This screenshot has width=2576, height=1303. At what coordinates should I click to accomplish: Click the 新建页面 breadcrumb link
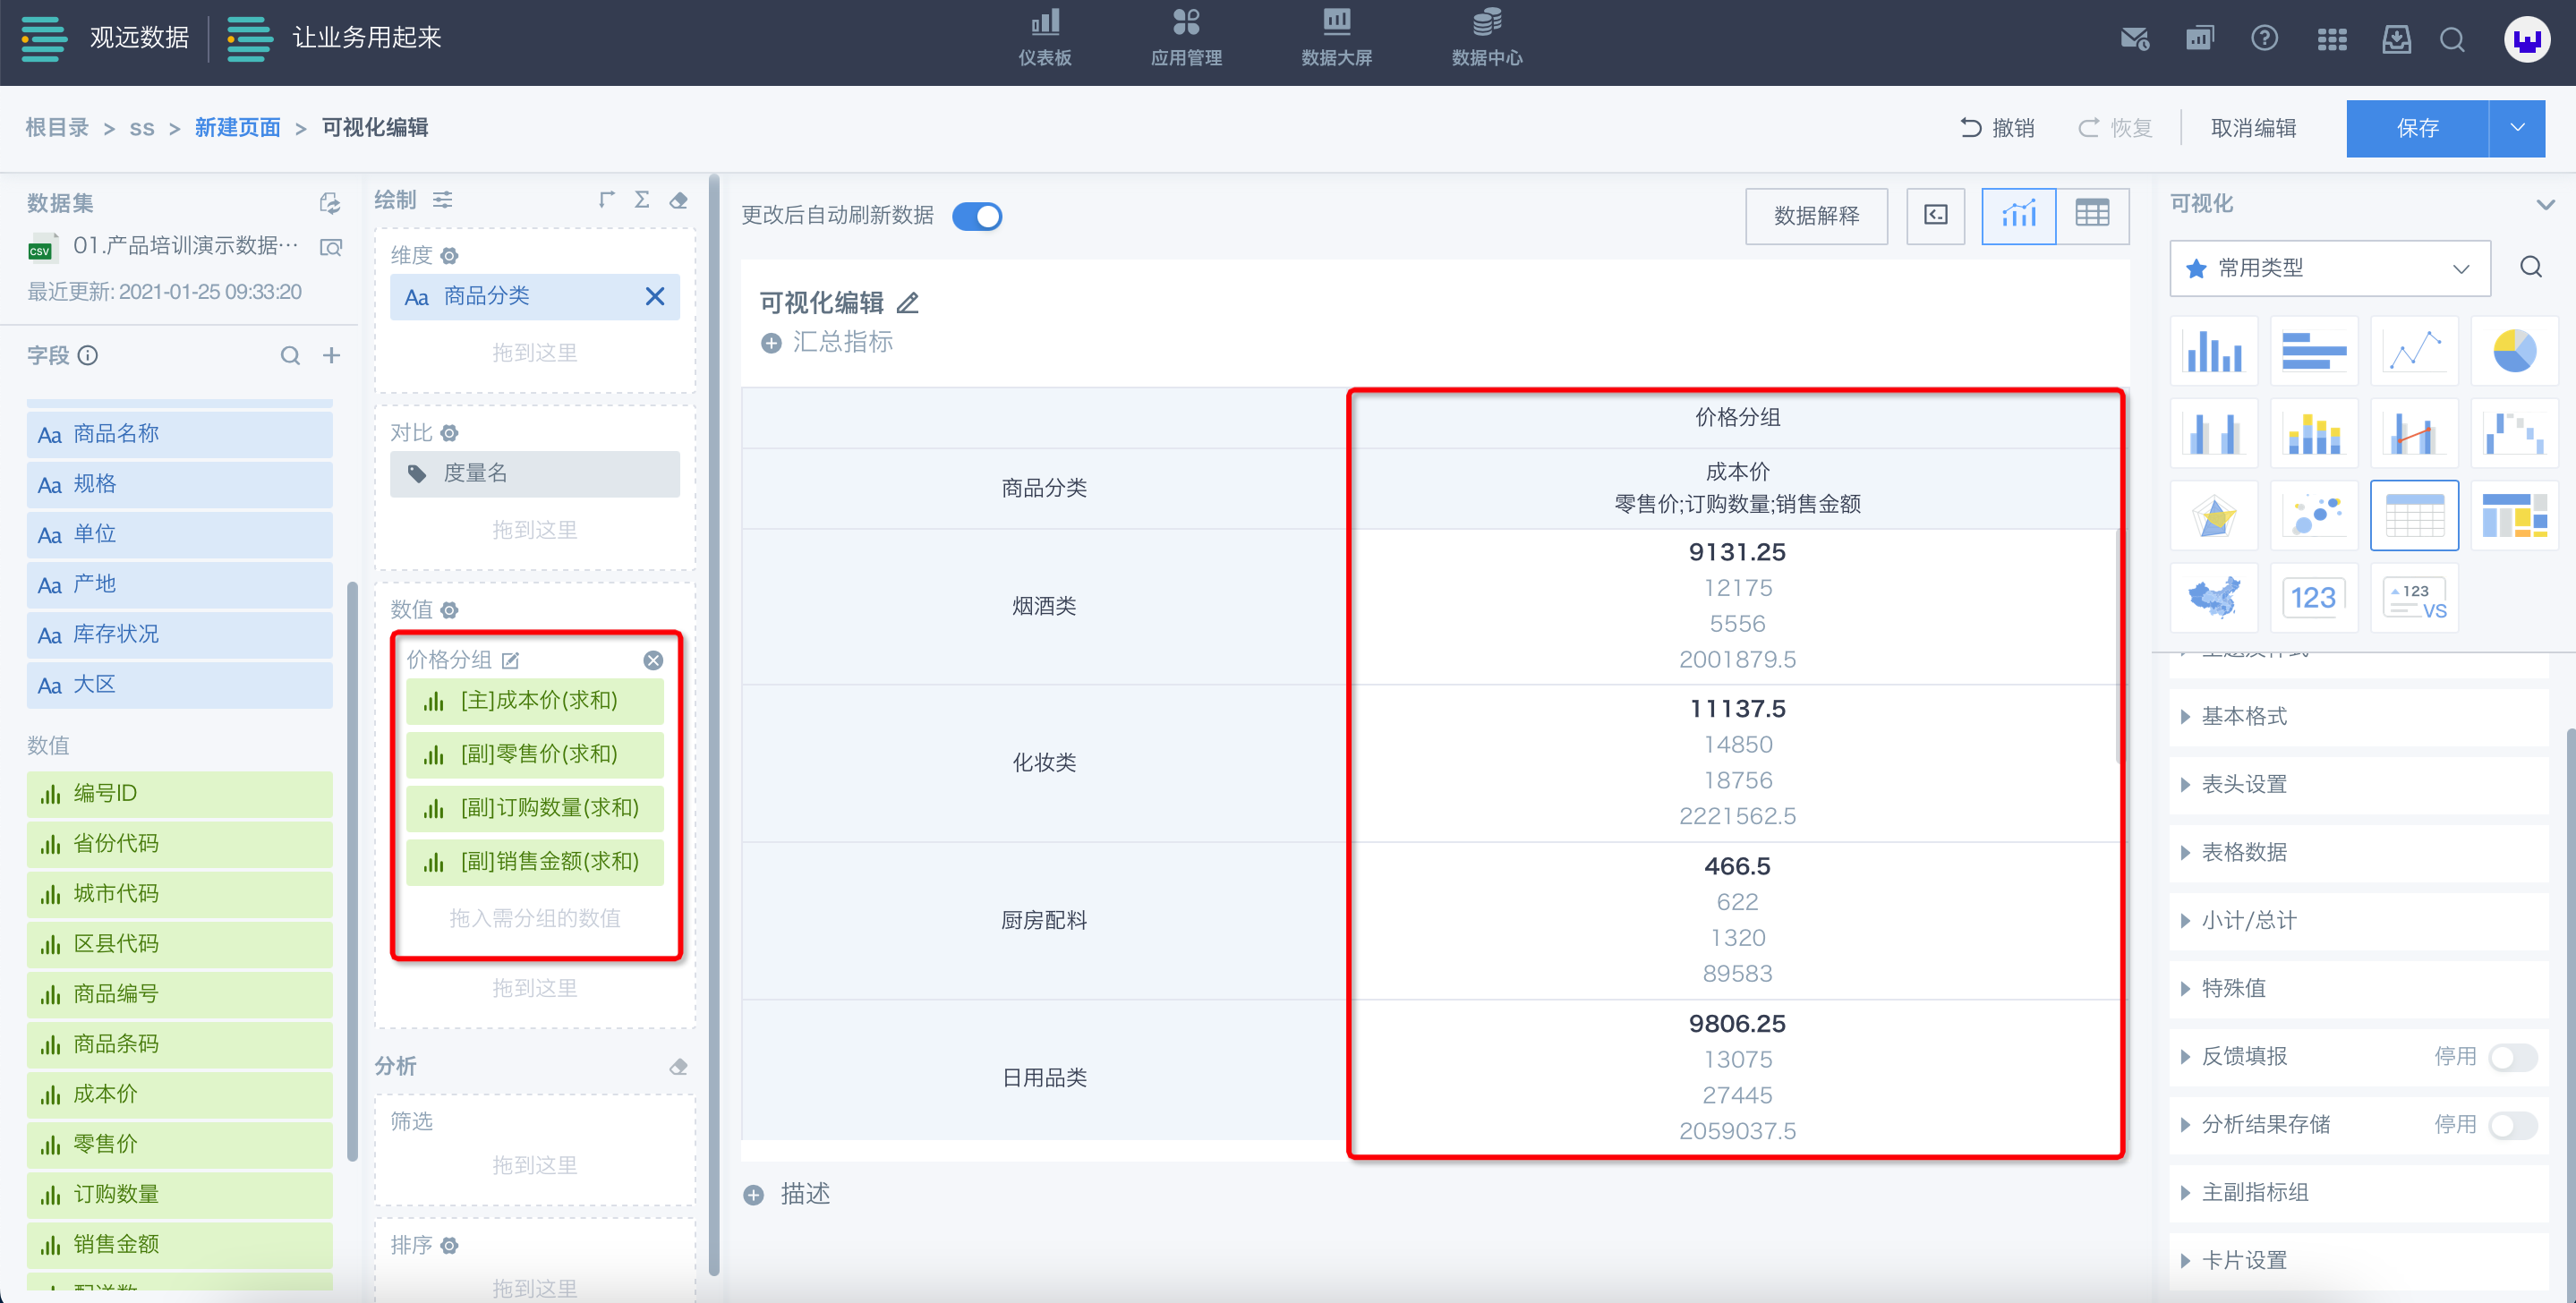tap(237, 128)
